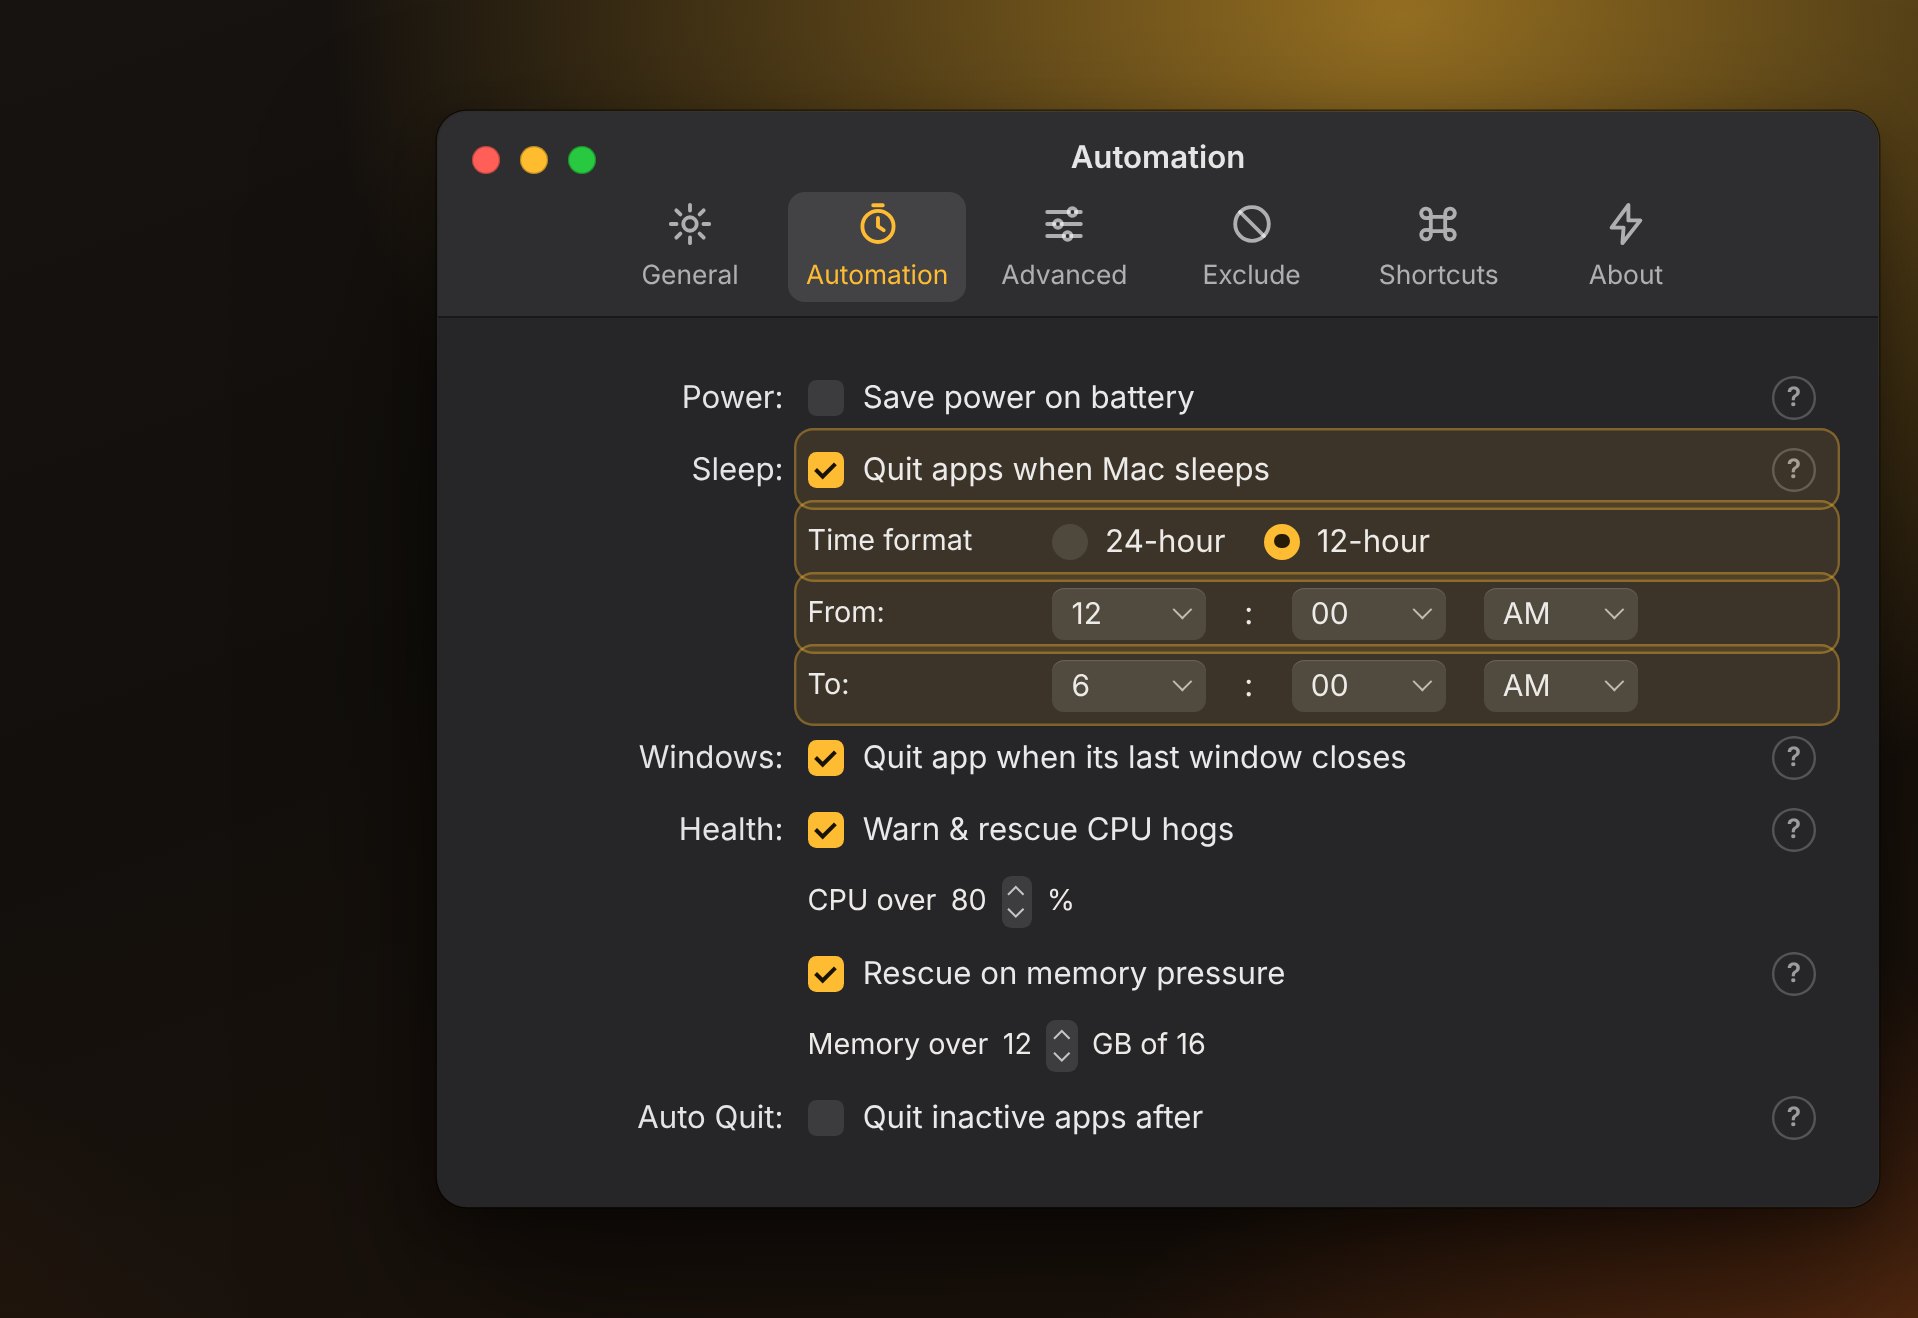Click the "GB of 16" text
This screenshot has width=1918, height=1318.
click(1148, 1044)
